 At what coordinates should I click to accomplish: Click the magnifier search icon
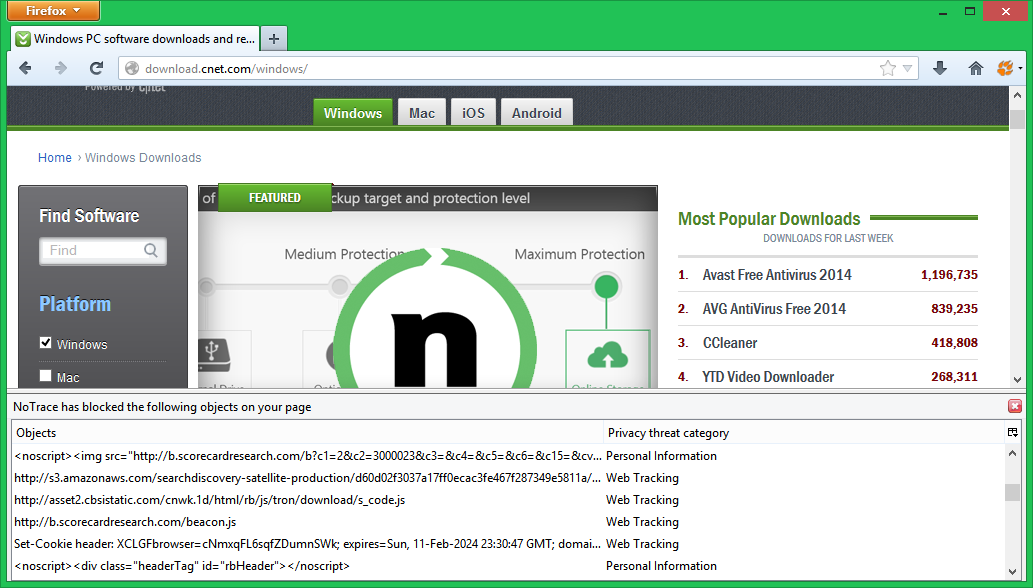[x=151, y=250]
